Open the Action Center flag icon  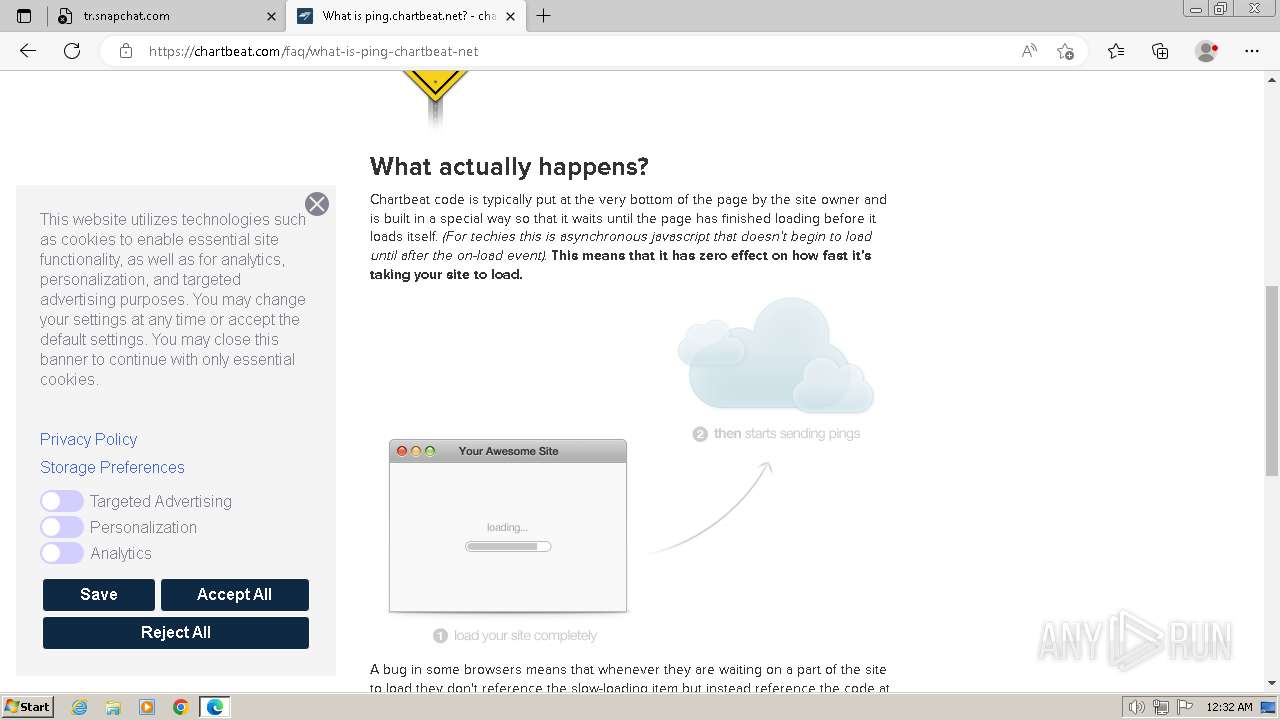pos(1185,707)
